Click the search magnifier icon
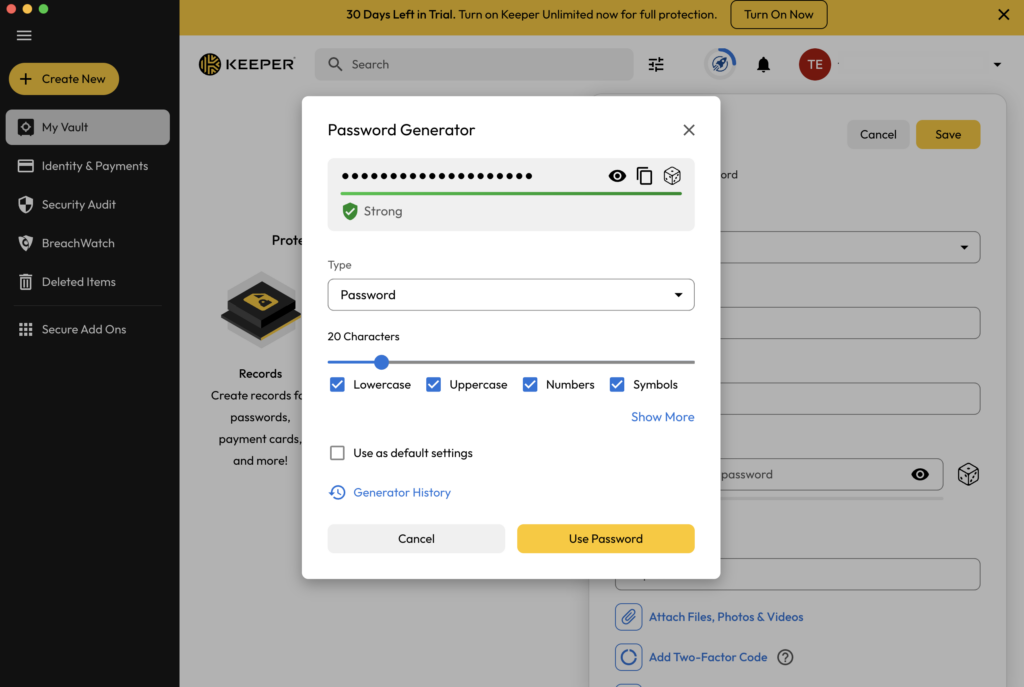The height and width of the screenshot is (687, 1024). click(335, 64)
